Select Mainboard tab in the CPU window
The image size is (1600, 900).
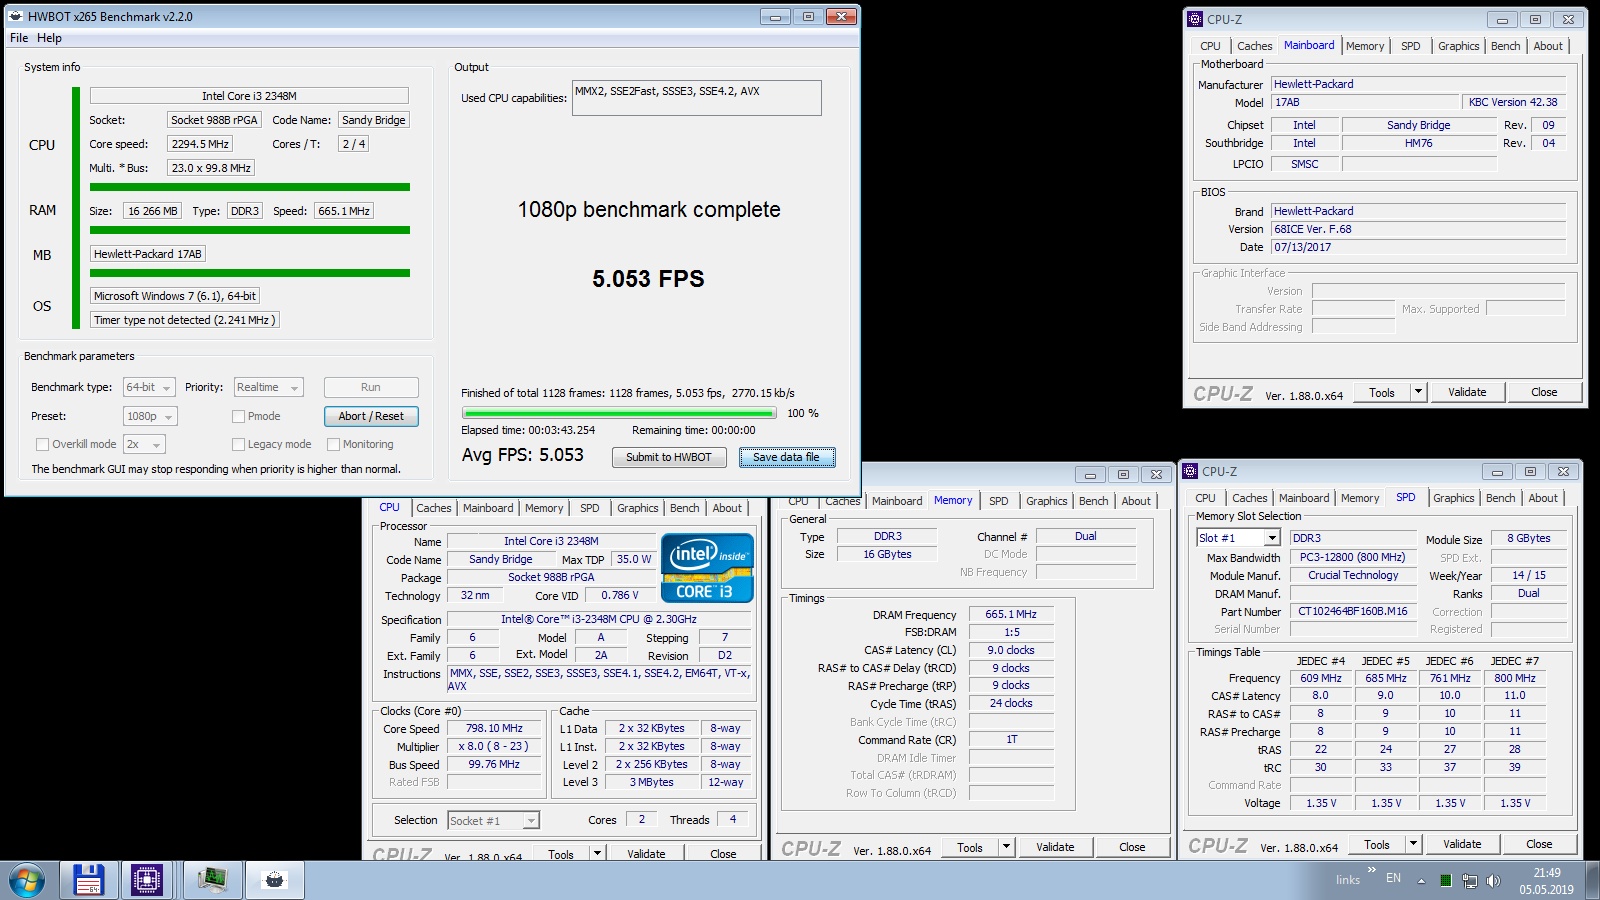point(488,508)
